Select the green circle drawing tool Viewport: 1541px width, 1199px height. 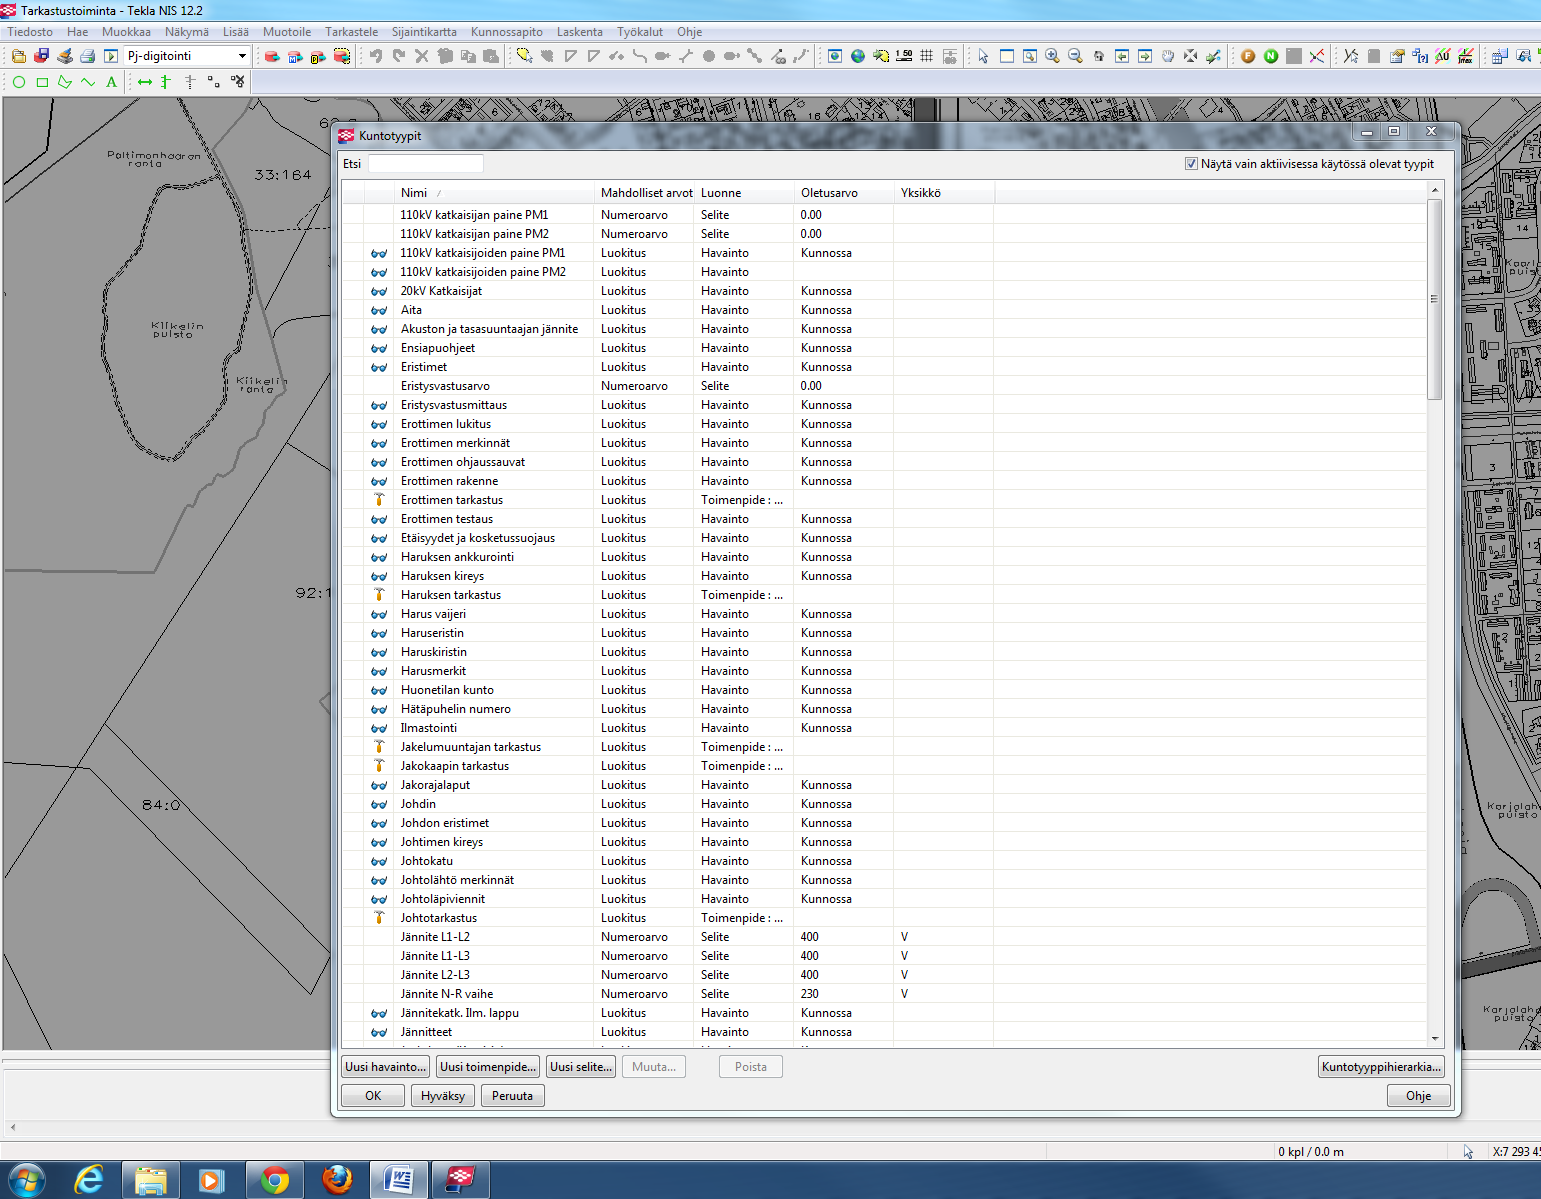[18, 82]
